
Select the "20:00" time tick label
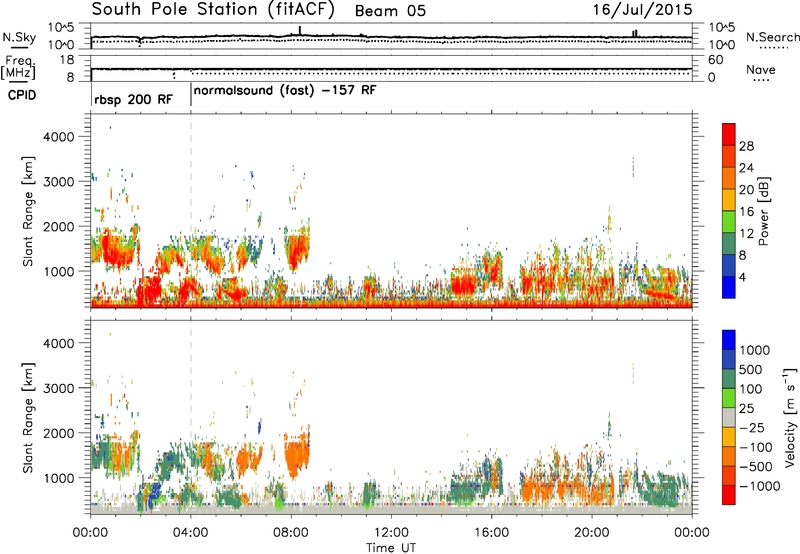592,533
